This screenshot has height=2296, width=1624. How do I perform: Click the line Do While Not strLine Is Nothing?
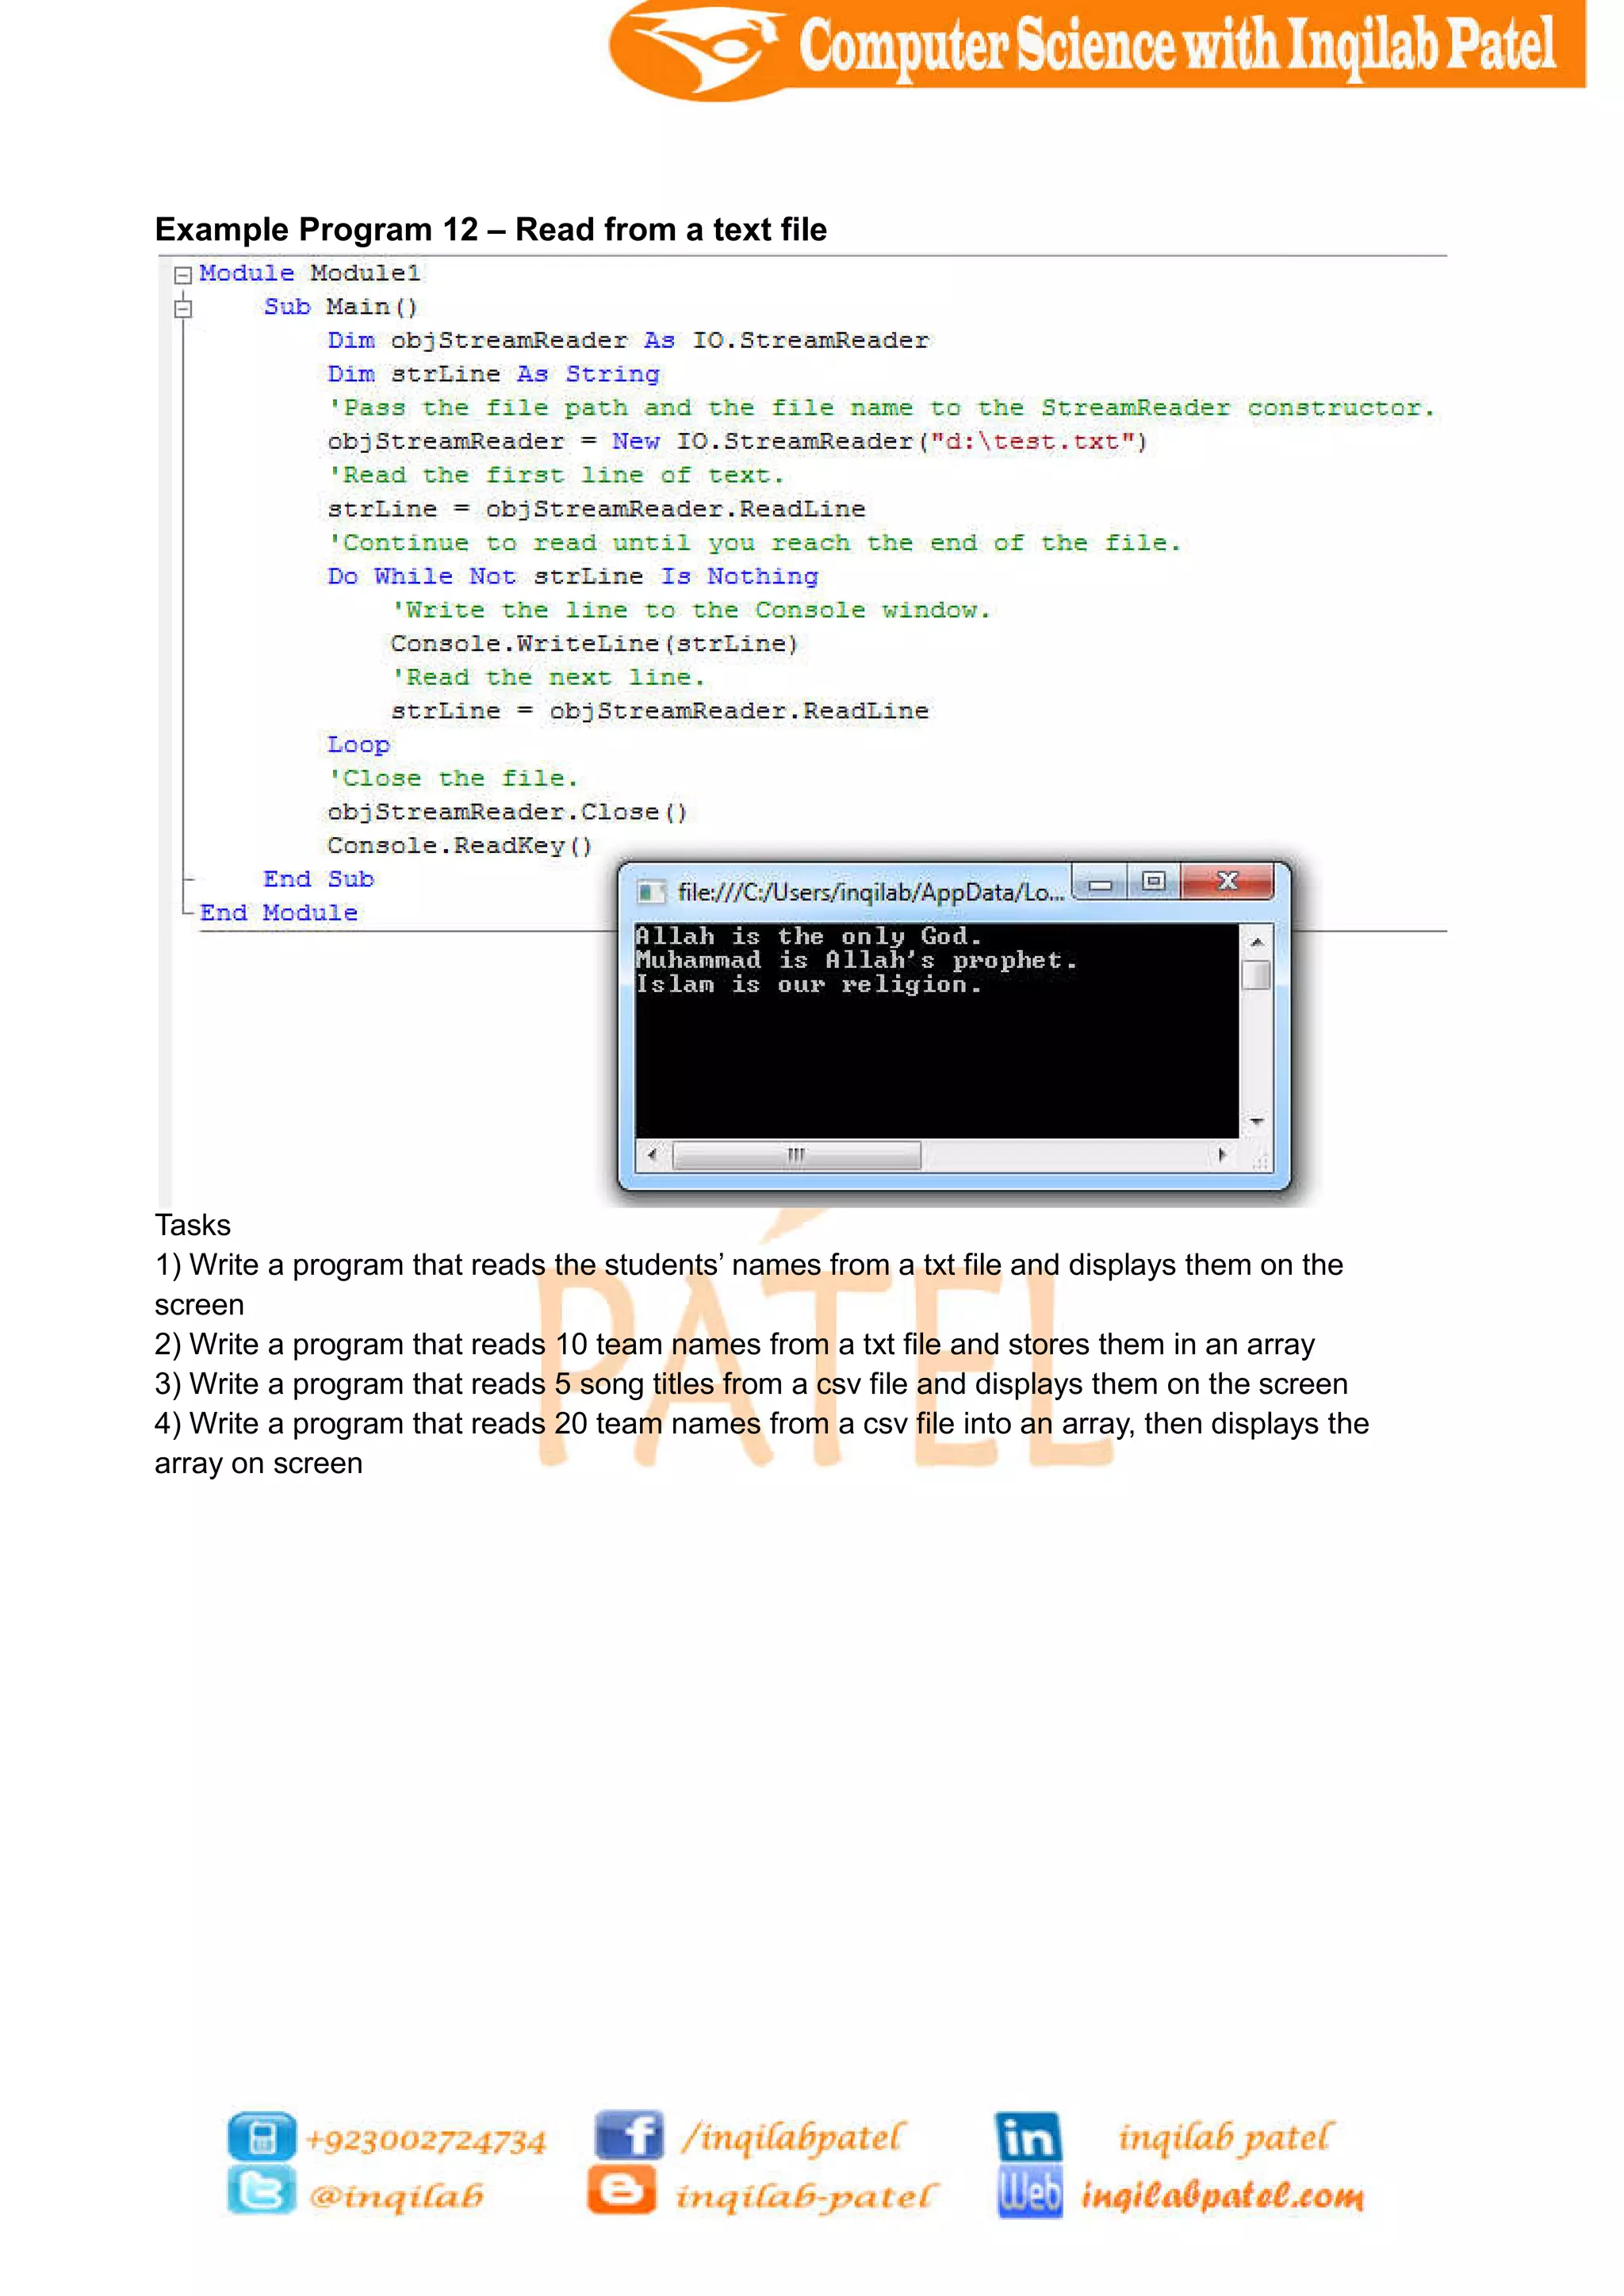point(573,576)
